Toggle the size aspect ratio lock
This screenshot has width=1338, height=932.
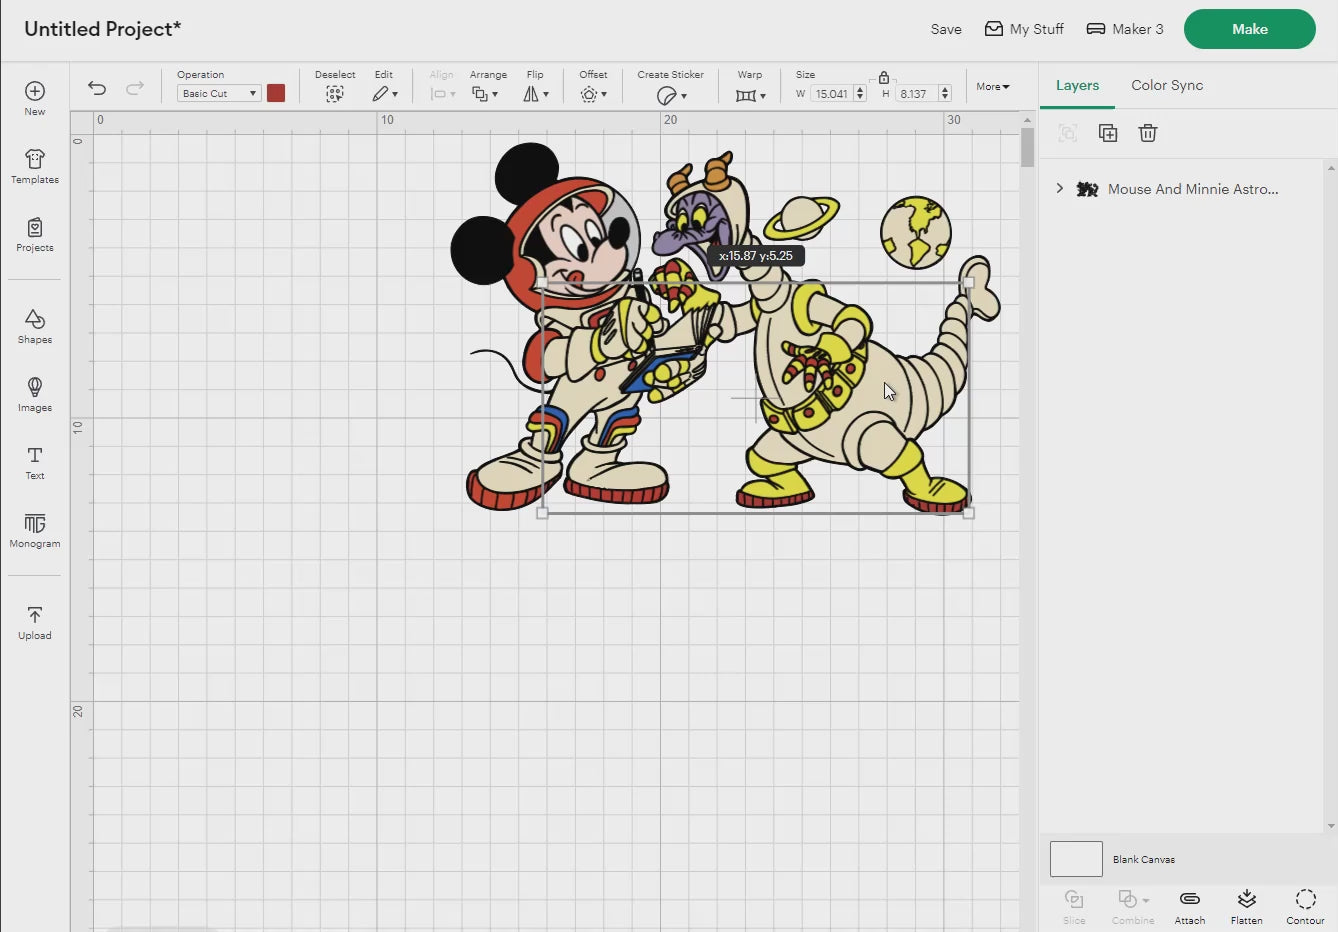point(884,77)
